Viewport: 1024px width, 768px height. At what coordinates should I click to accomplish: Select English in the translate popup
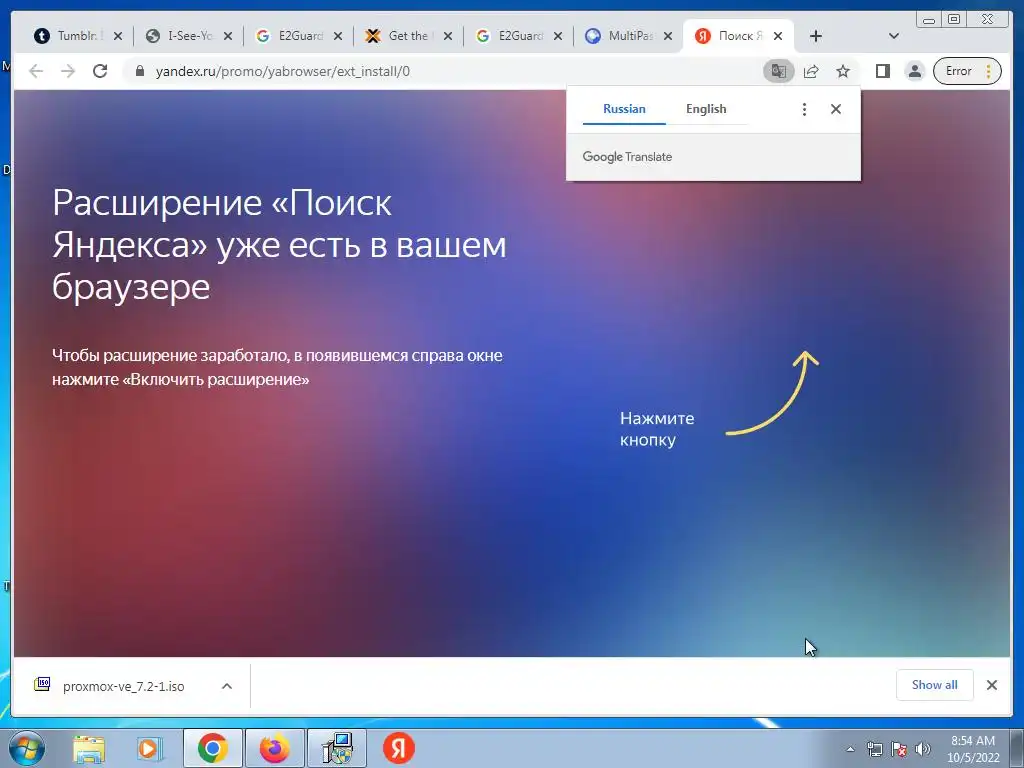point(706,109)
